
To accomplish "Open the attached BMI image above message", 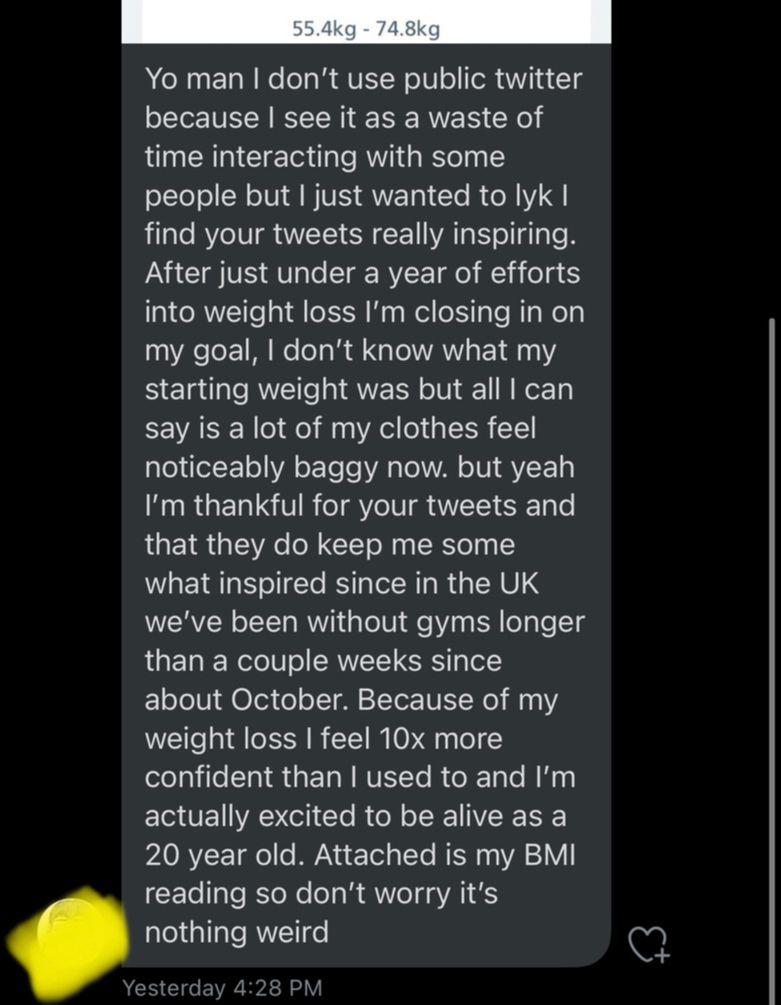I will coord(366,20).
